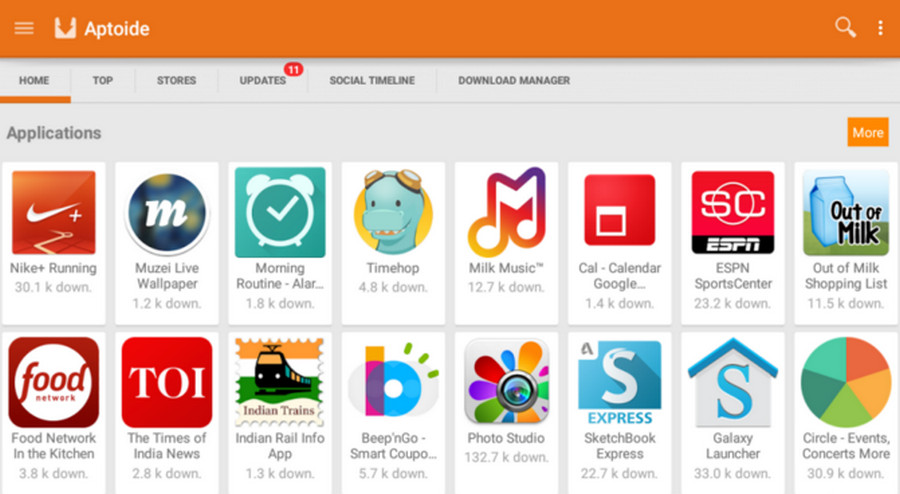
Task: Open the hamburger navigation menu
Action: pos(23,28)
